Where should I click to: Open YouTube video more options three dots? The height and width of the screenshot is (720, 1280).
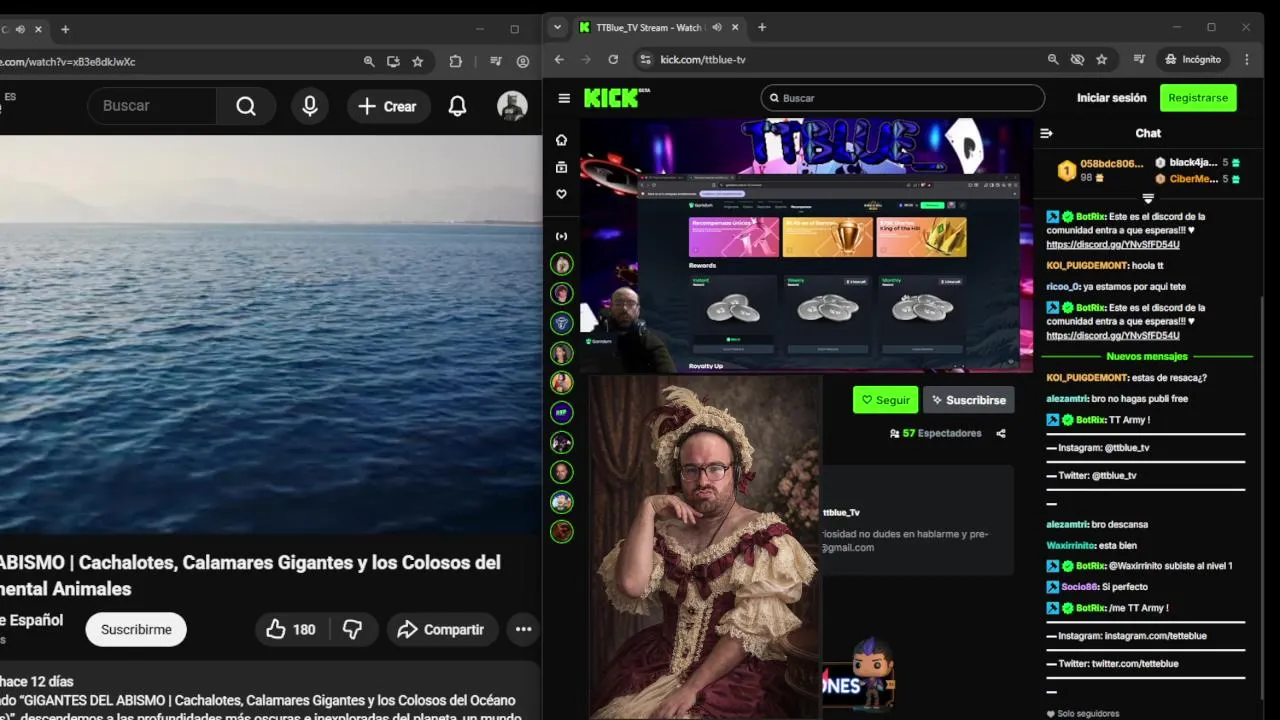point(523,629)
